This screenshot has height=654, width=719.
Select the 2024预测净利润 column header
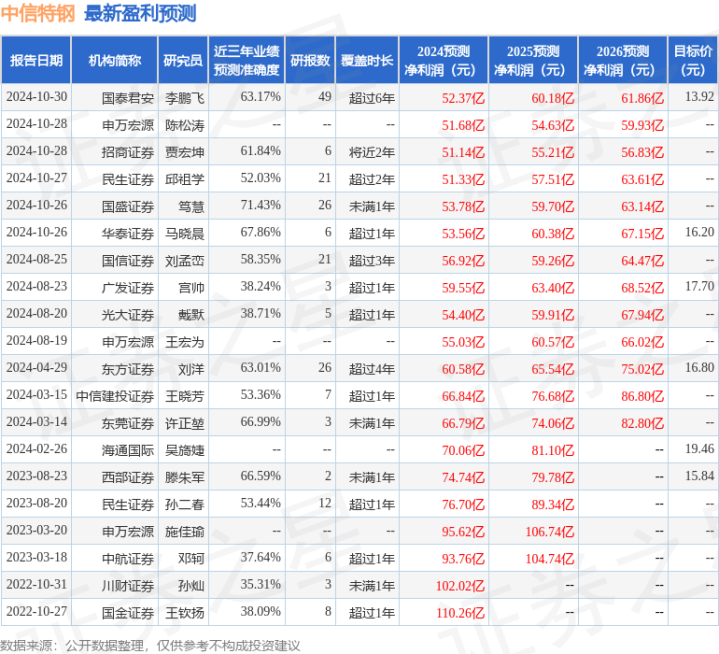point(443,60)
